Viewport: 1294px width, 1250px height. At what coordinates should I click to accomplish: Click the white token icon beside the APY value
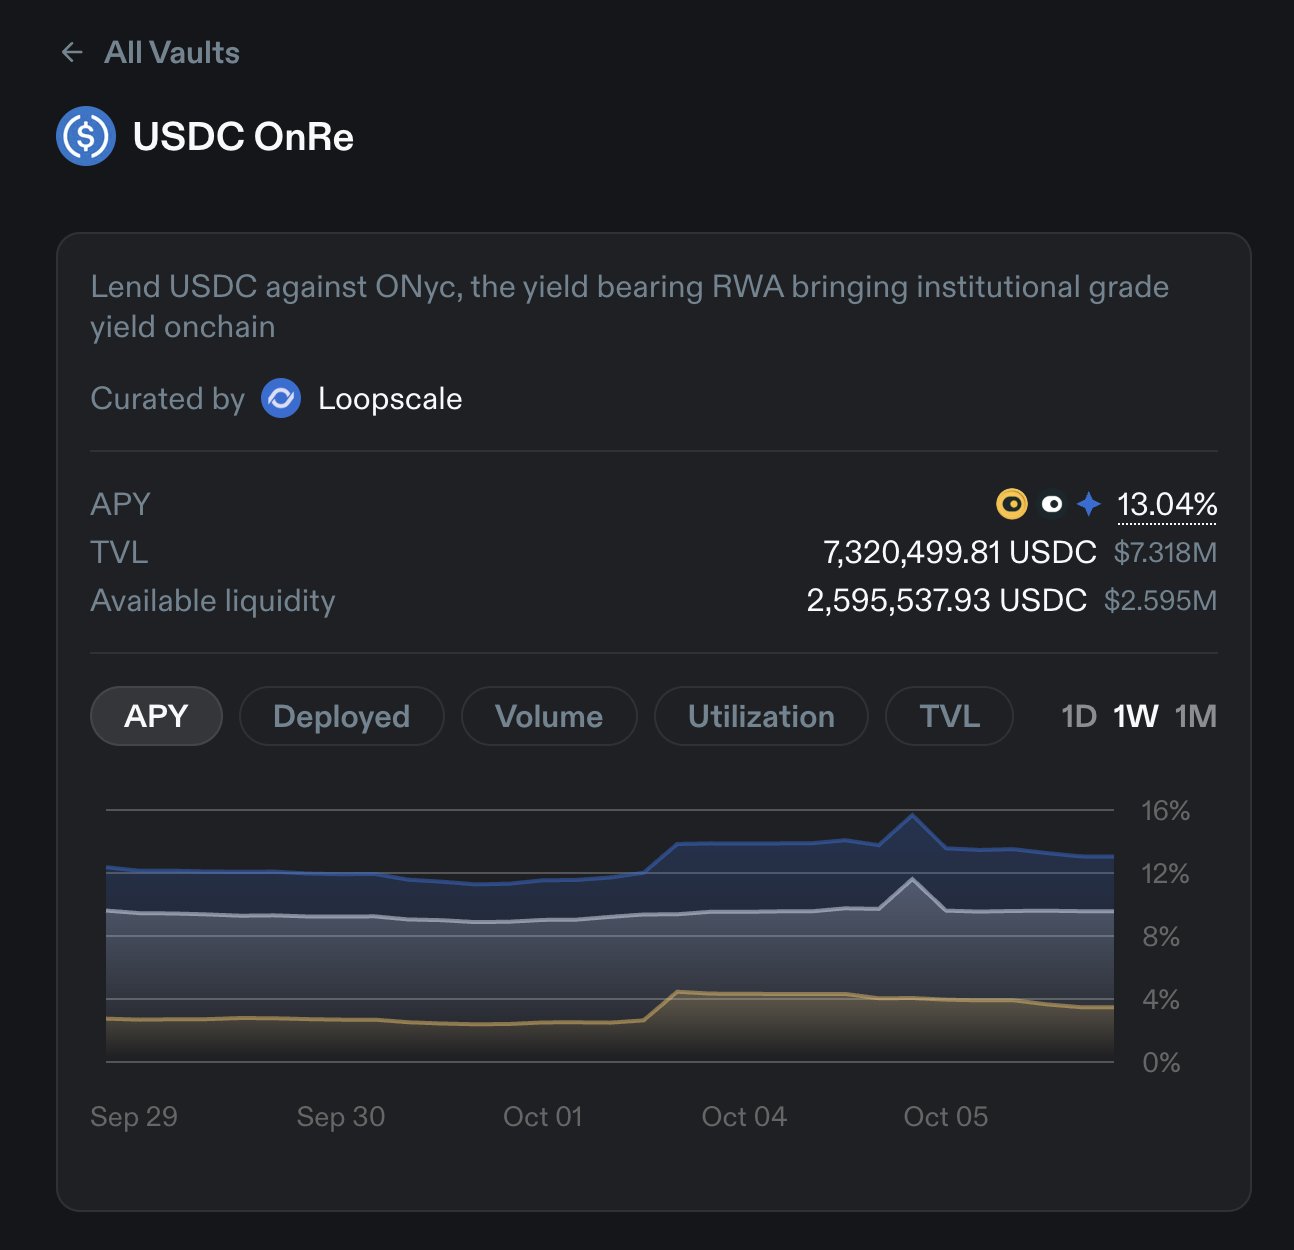pyautogui.click(x=1051, y=505)
